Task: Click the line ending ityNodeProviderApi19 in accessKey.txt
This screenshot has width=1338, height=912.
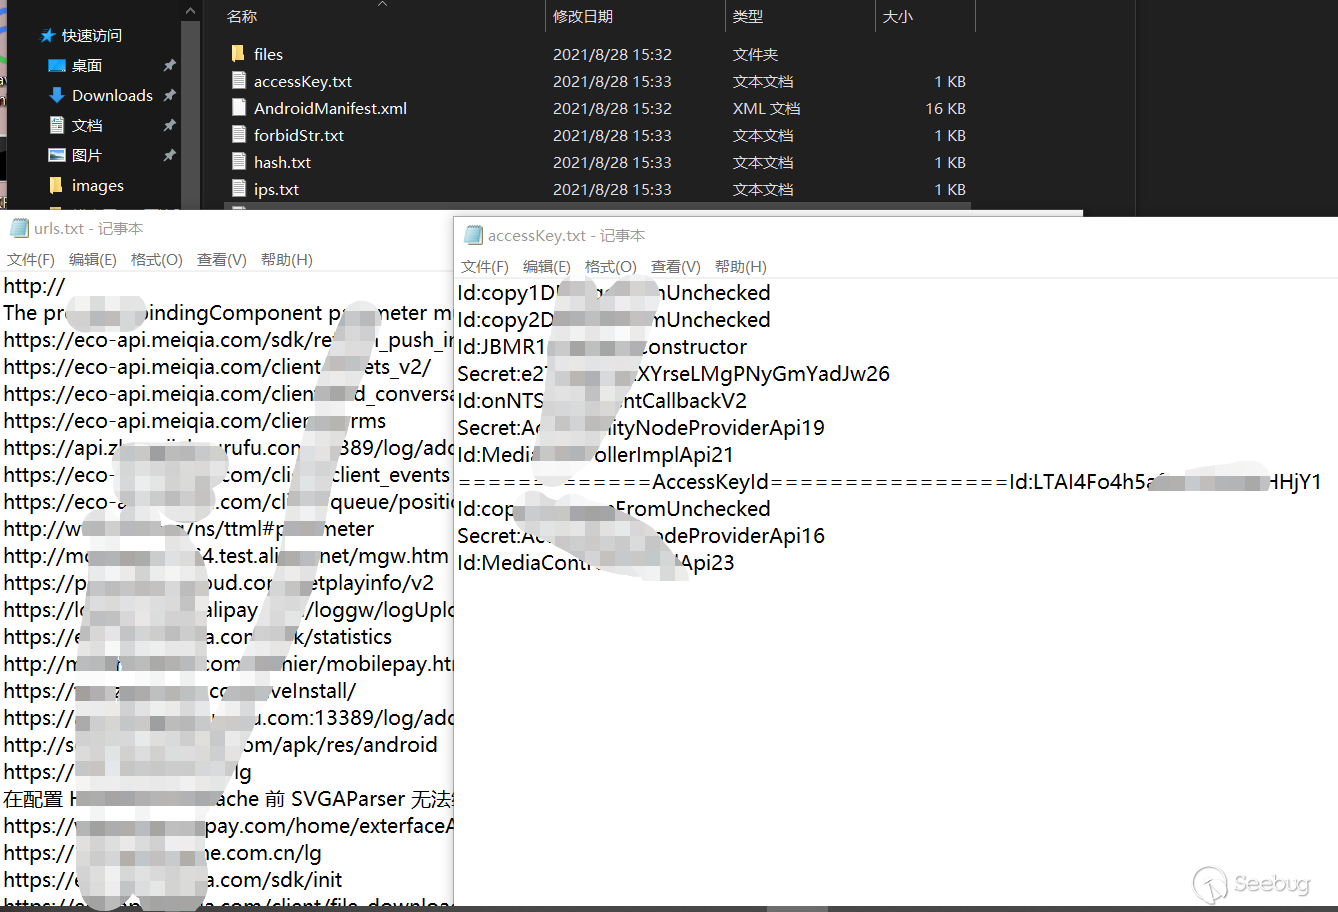Action: [641, 428]
